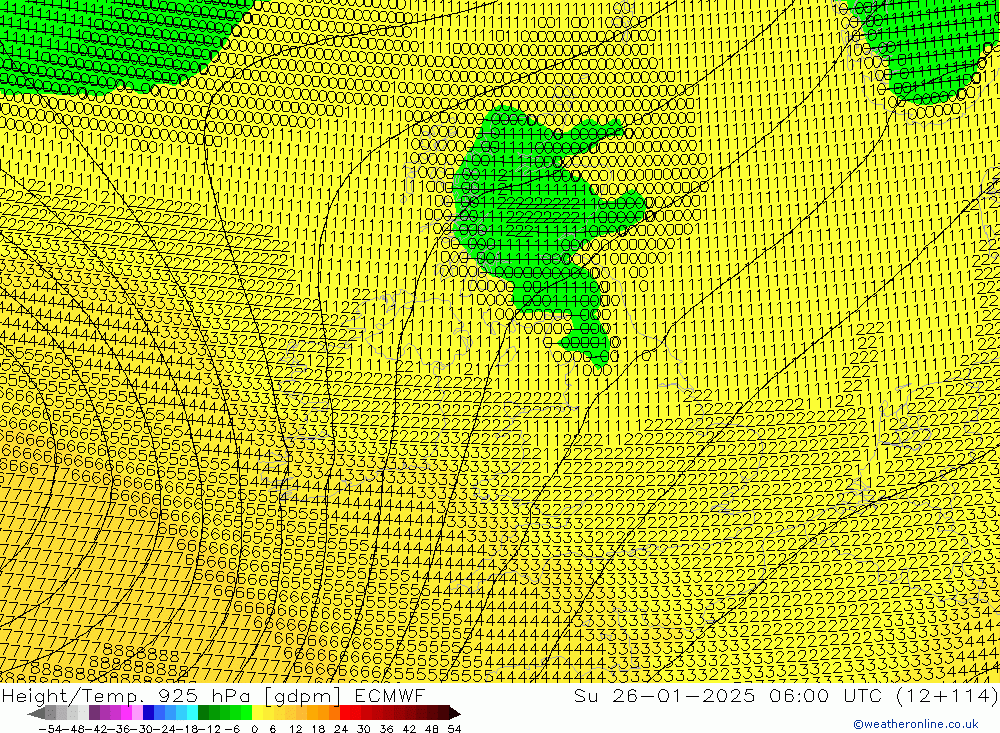
Task: Click the "ECMWF" model label
Action: tap(390, 695)
